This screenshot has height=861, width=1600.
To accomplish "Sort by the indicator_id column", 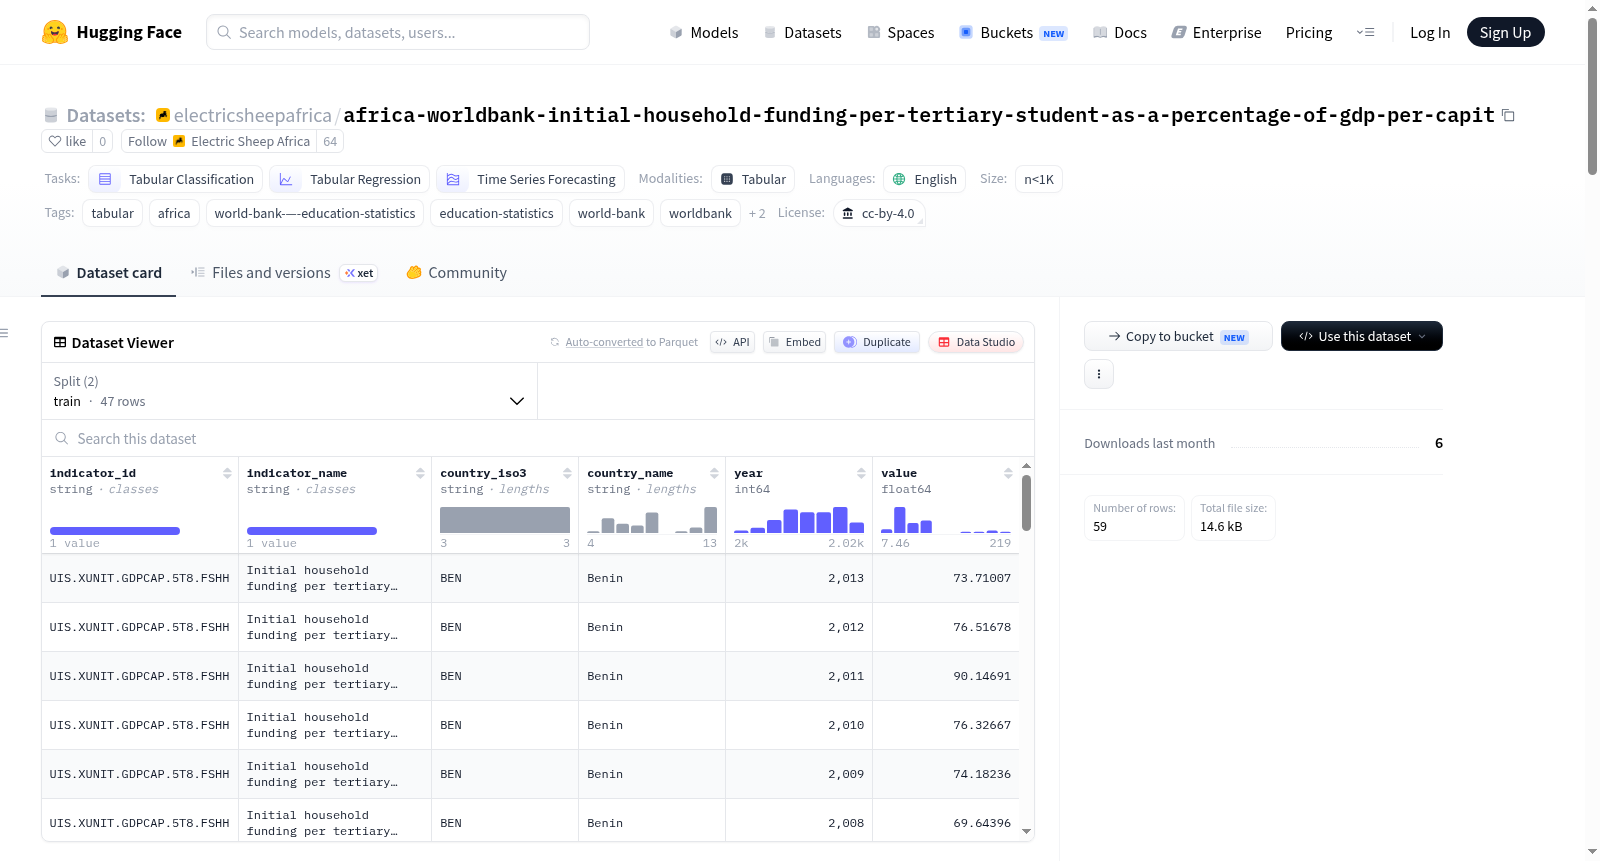I will 227,473.
